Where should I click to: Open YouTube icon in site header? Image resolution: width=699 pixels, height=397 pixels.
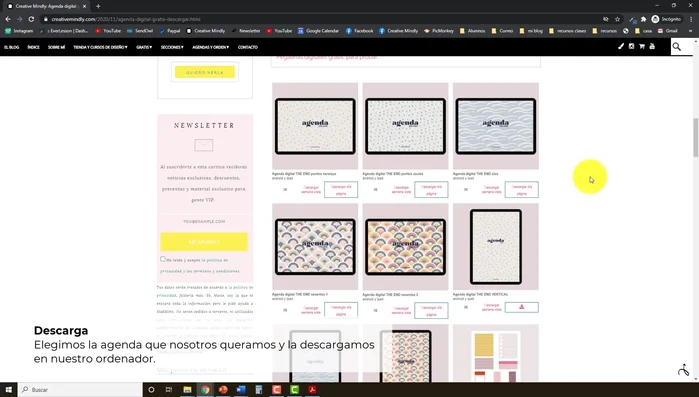point(652,46)
